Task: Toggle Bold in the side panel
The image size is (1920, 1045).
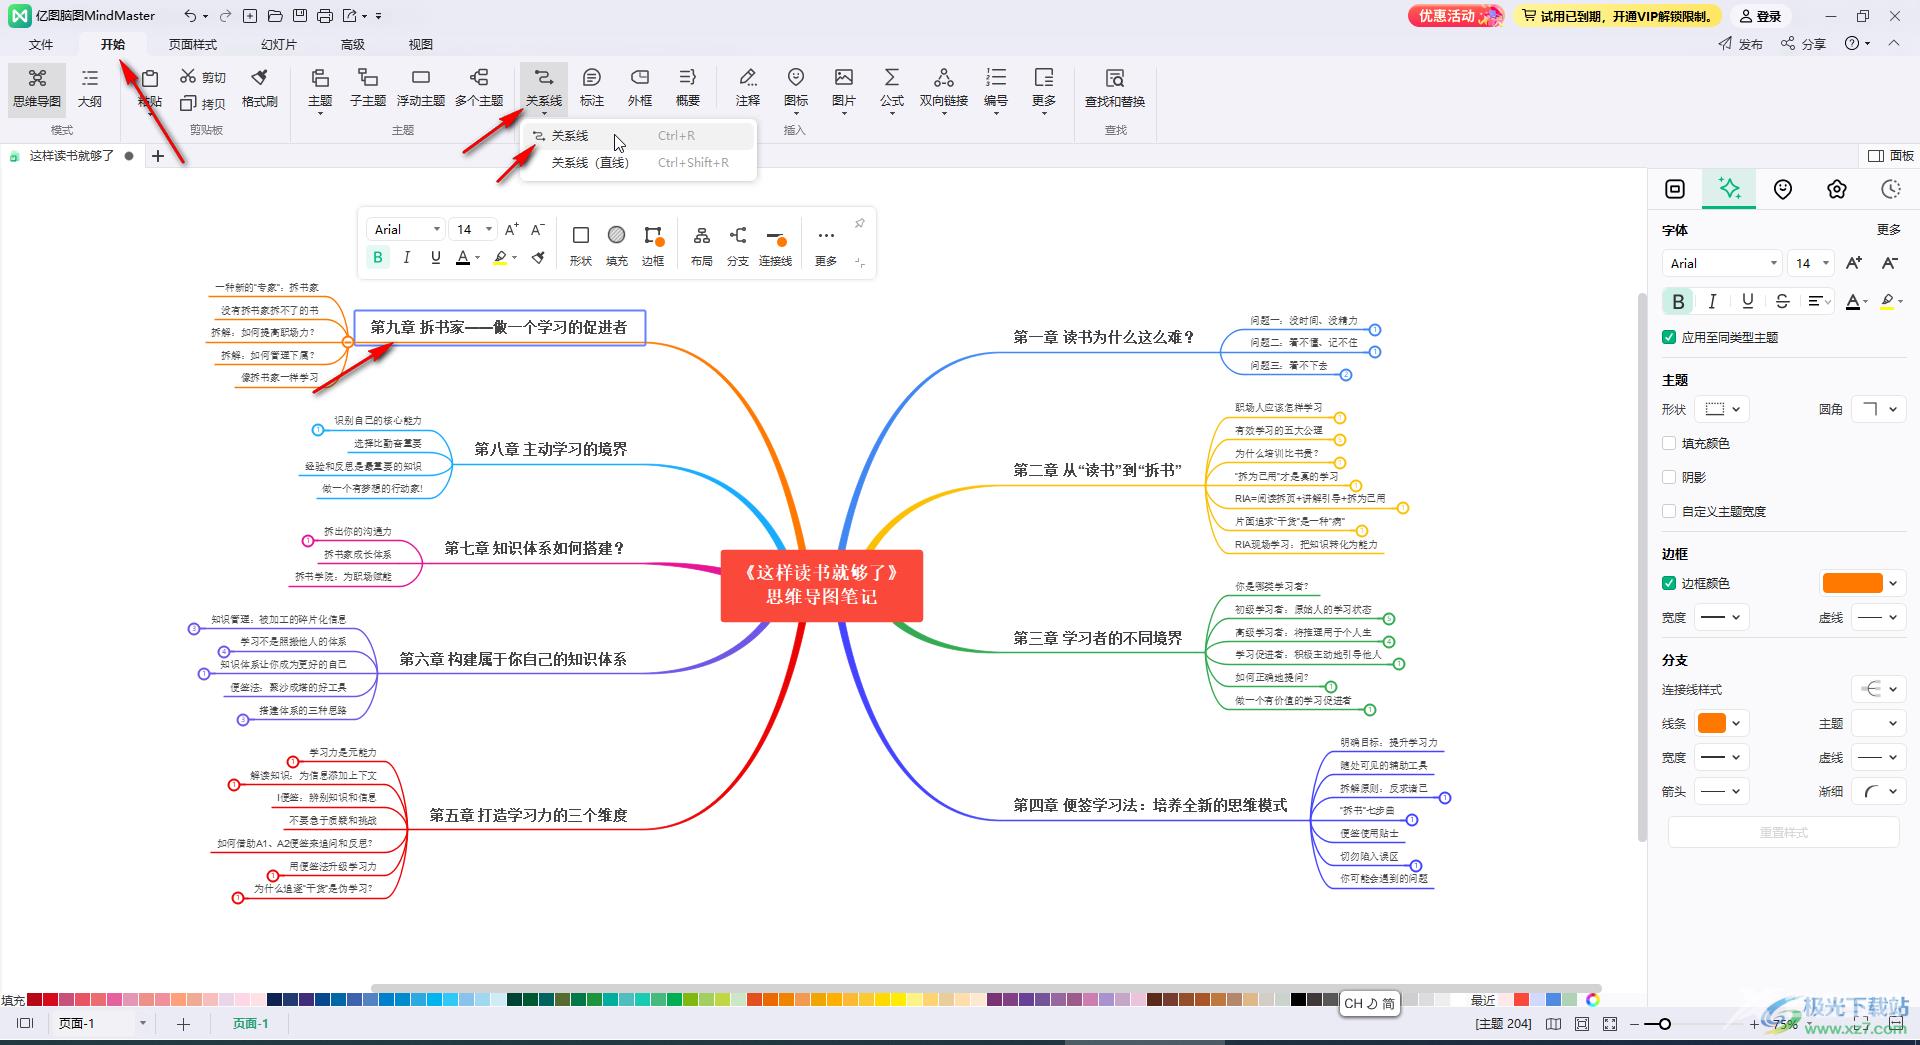Action: point(1678,301)
